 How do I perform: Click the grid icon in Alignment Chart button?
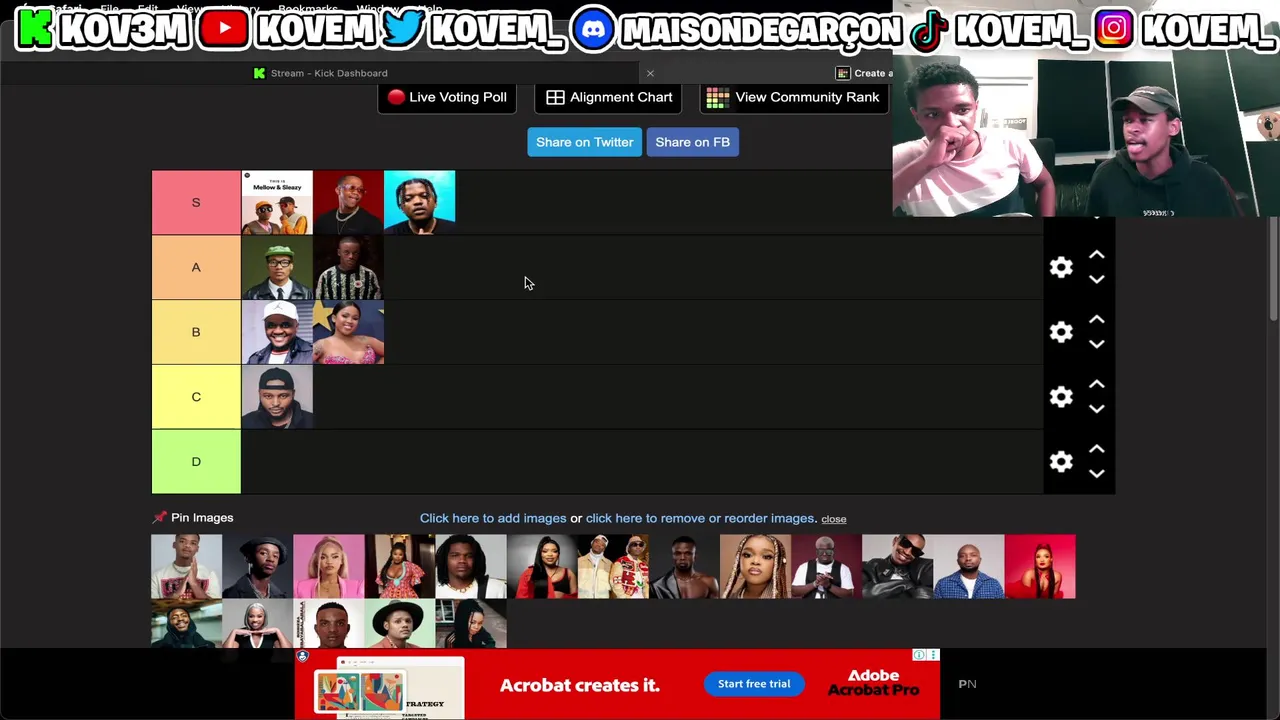(x=555, y=97)
